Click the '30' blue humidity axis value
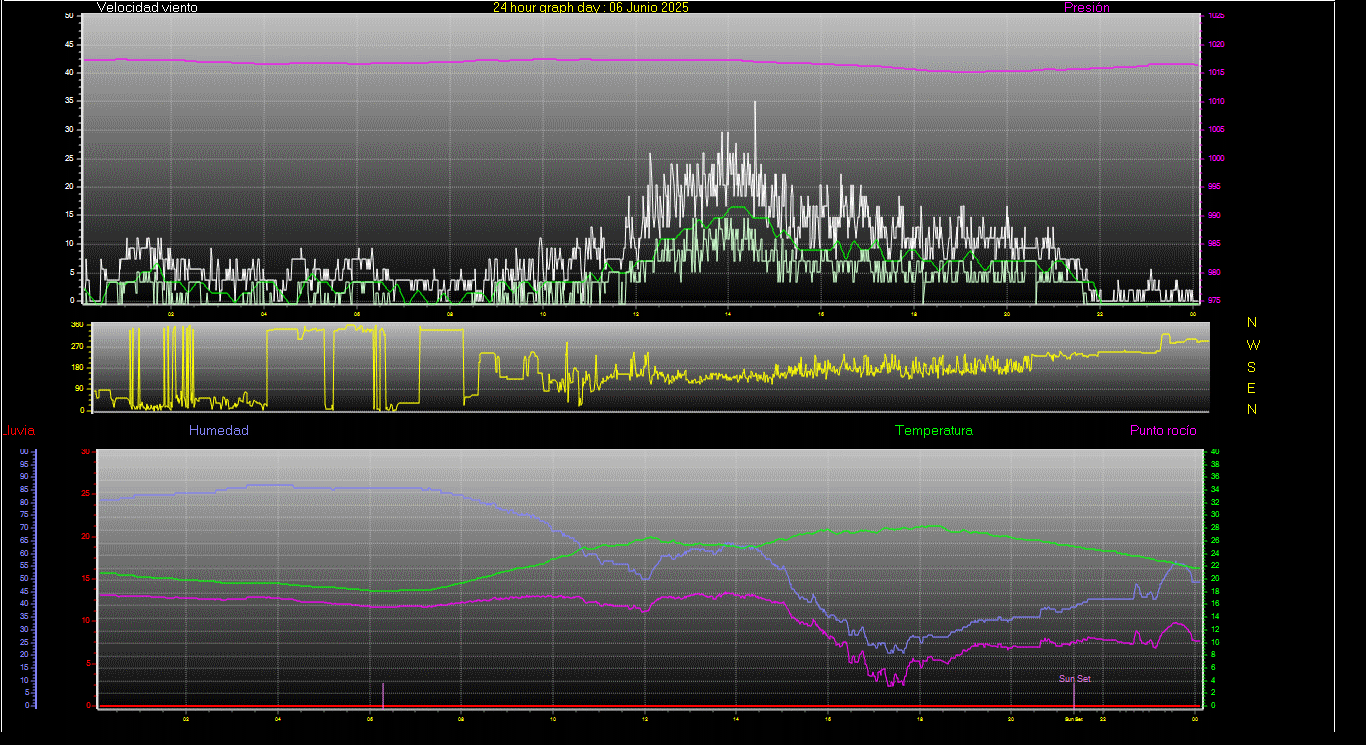This screenshot has width=1366, height=745. click(x=23, y=629)
